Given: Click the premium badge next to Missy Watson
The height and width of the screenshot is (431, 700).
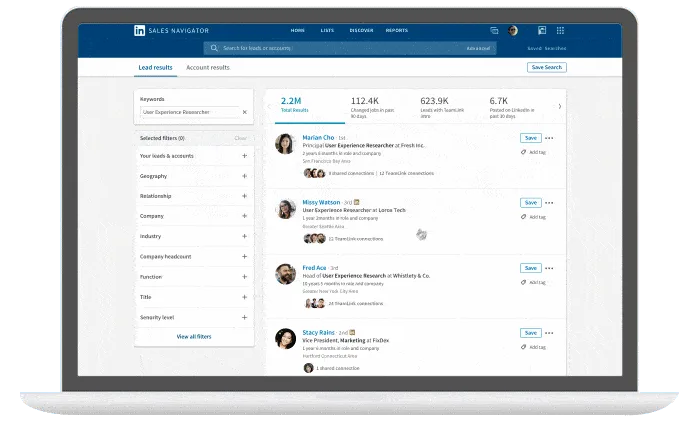Looking at the screenshot, I should [356, 202].
